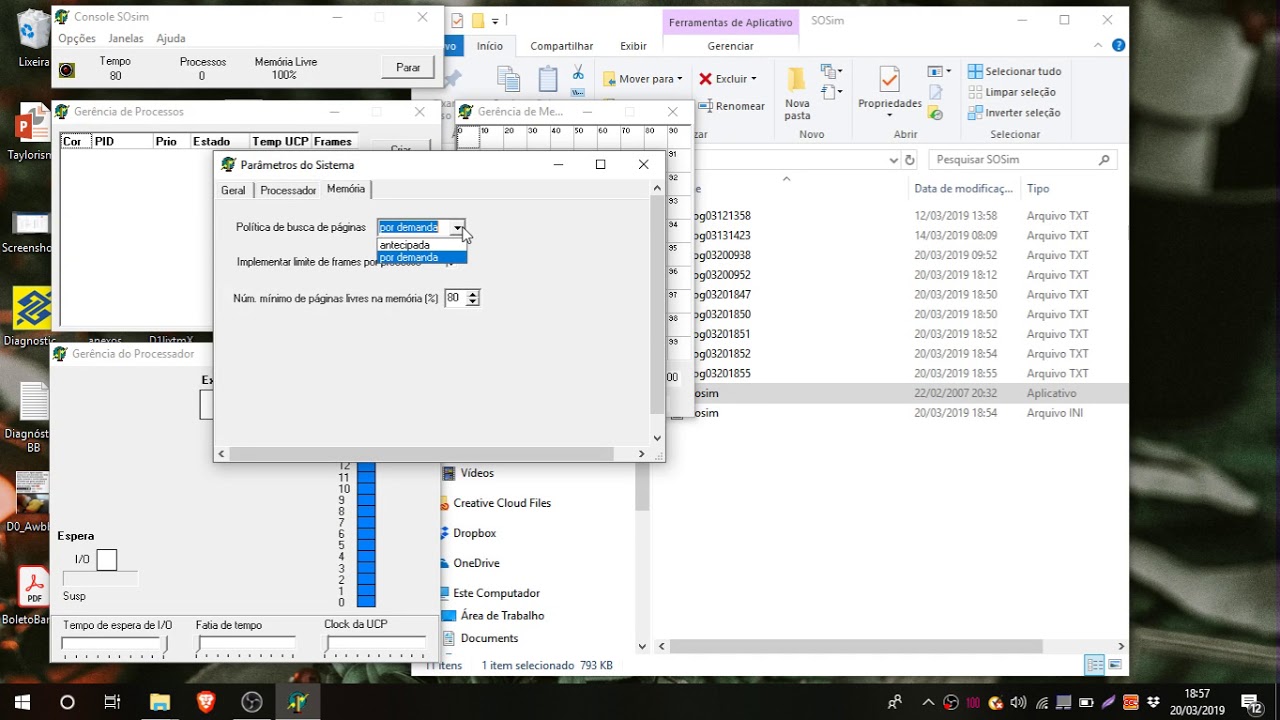
Task: Adjust the Clock da UCP slider
Action: pyautogui.click(x=376, y=645)
